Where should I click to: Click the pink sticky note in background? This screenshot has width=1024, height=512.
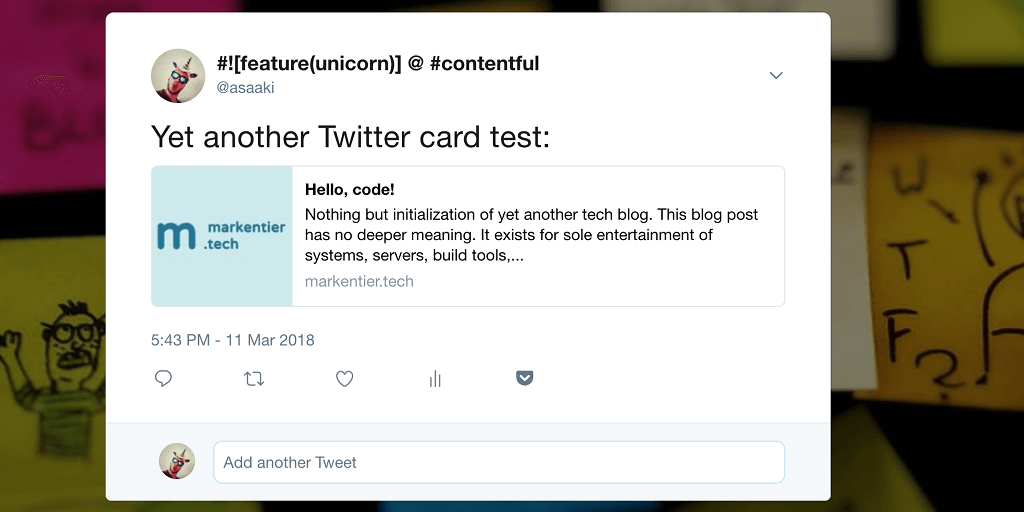[50, 100]
